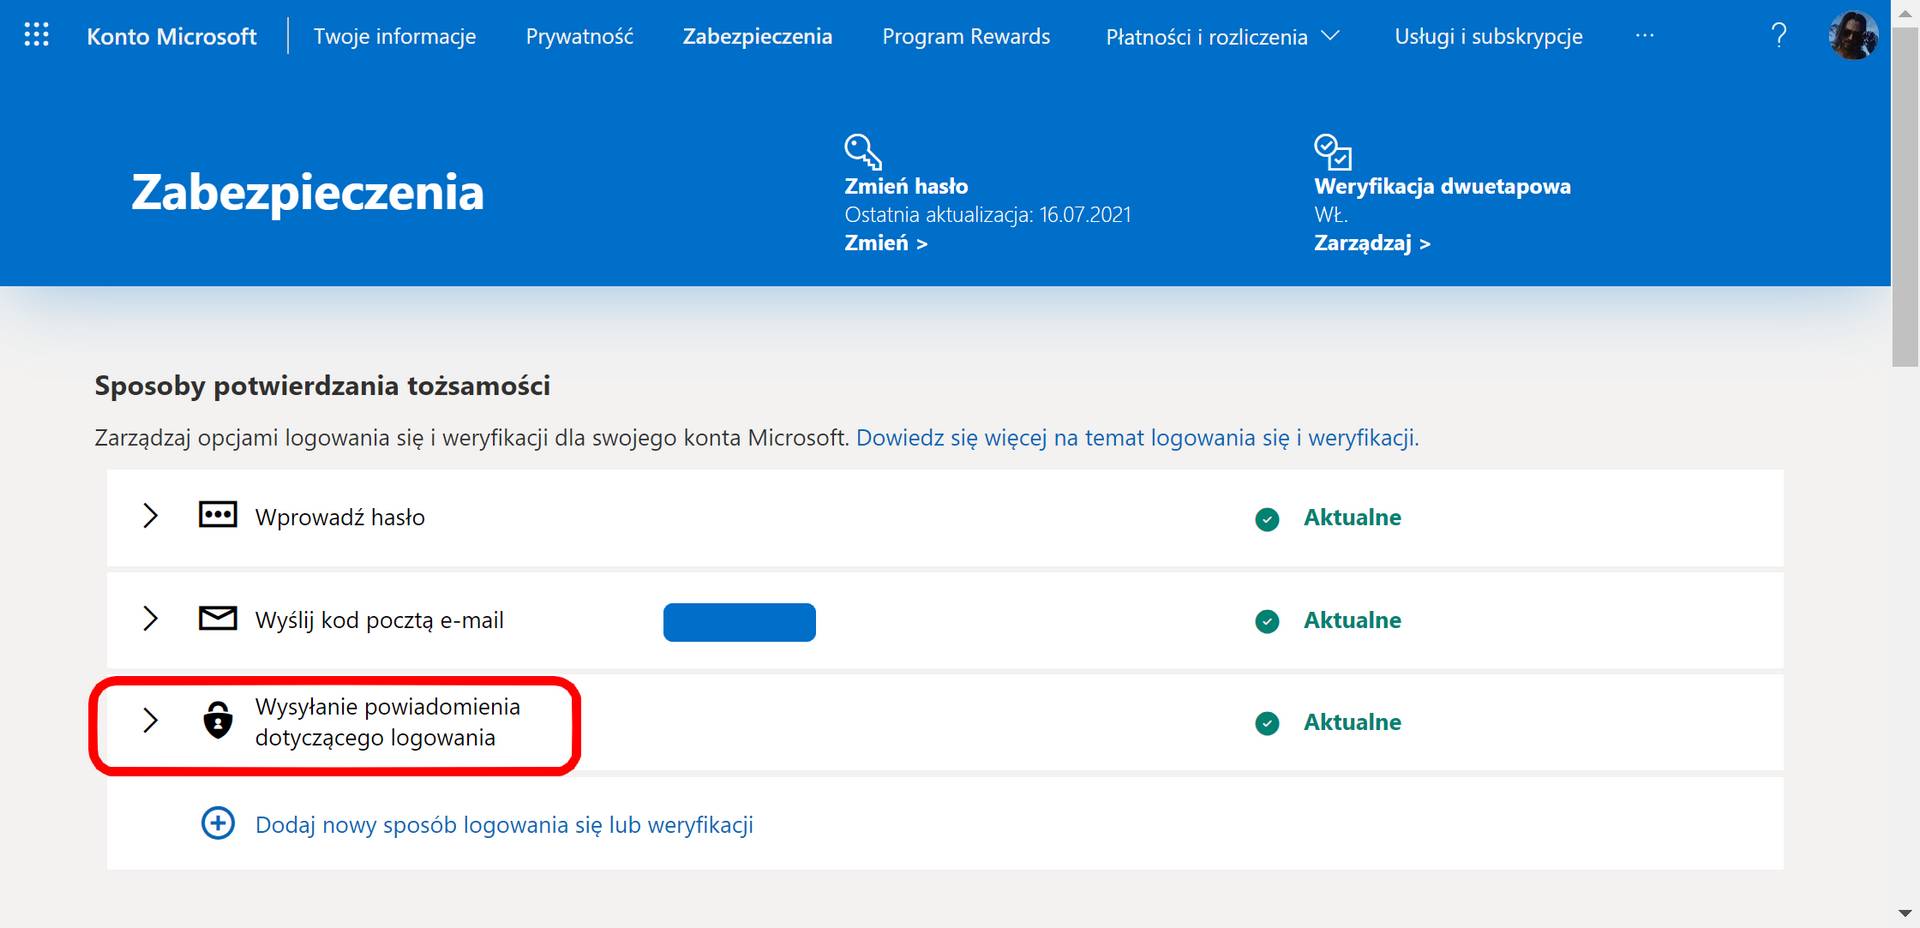Click the plus circle icon to add method
Viewport: 1920px width, 928px height.
coord(218,823)
